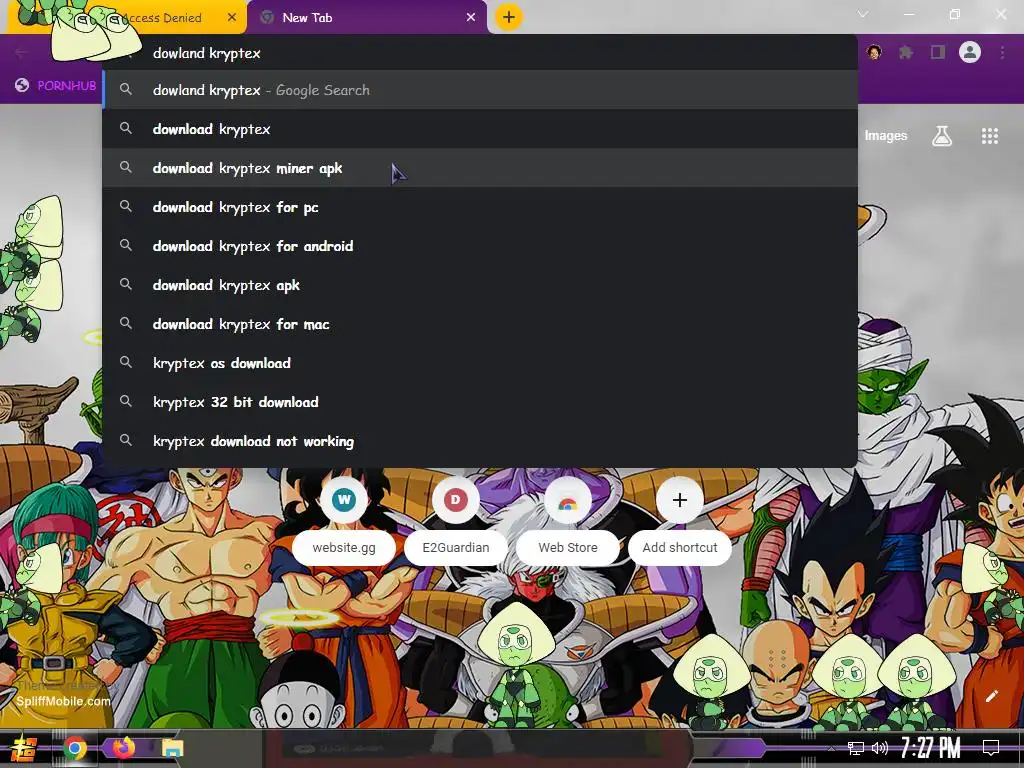Close the New Tab tab

tap(471, 18)
